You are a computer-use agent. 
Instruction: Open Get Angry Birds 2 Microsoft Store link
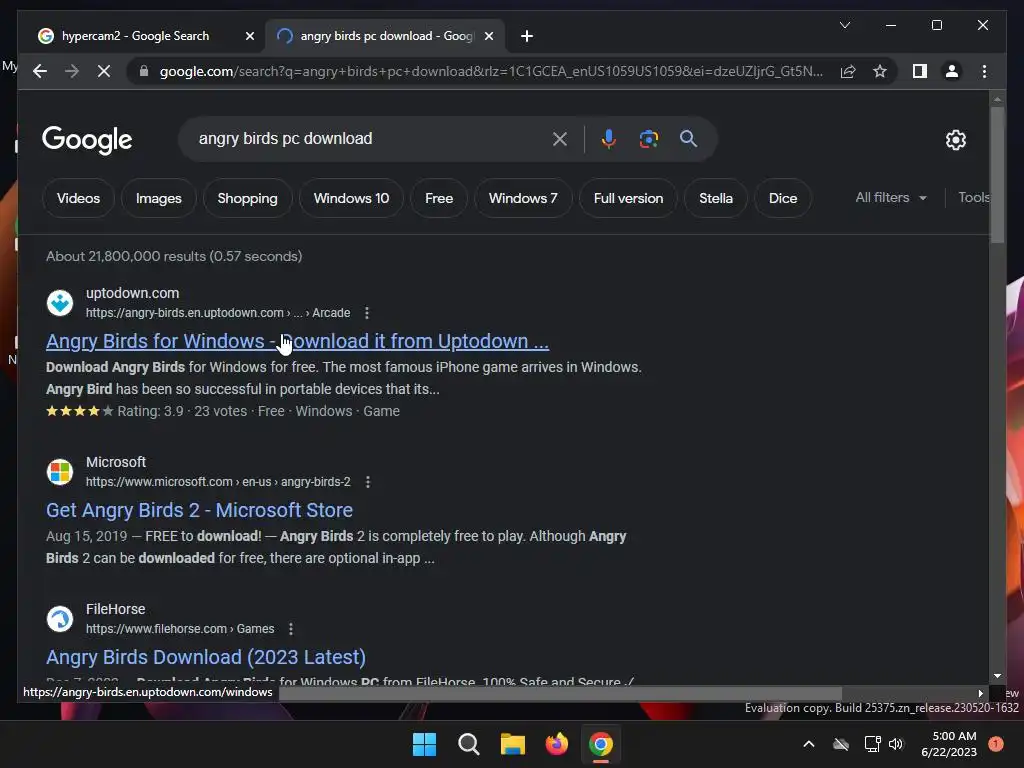pyautogui.click(x=199, y=510)
